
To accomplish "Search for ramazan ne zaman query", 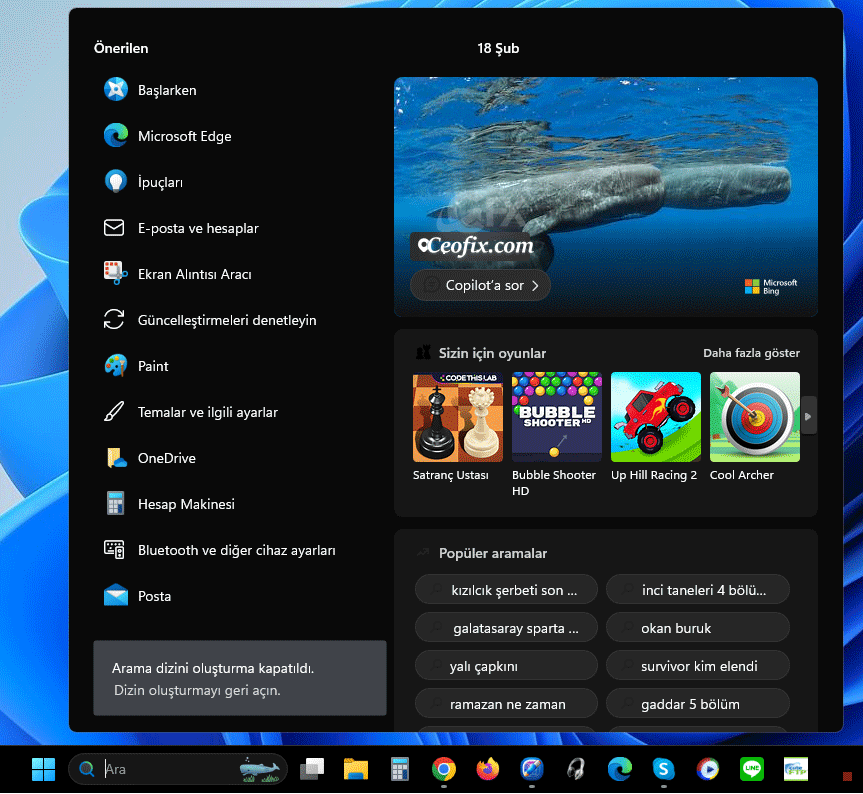I will 506,703.
